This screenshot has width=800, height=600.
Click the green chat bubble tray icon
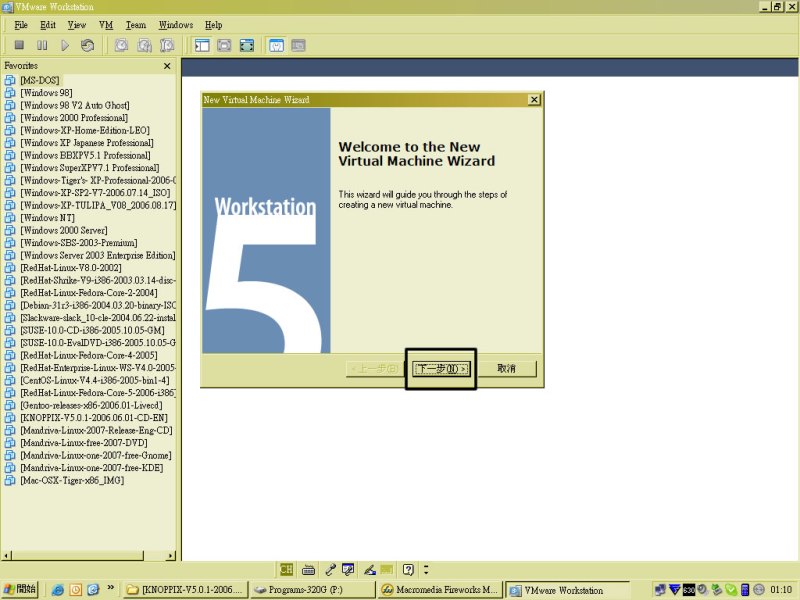(x=731, y=590)
